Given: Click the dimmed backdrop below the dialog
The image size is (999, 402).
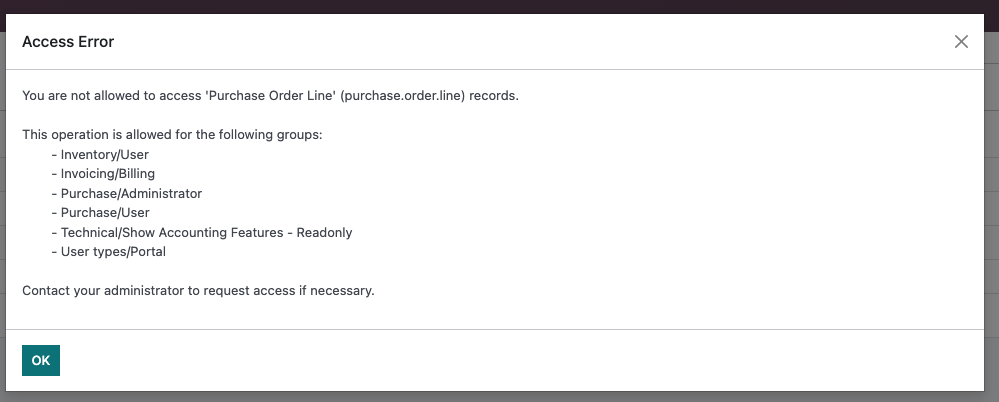Looking at the screenshot, I should point(500,396).
